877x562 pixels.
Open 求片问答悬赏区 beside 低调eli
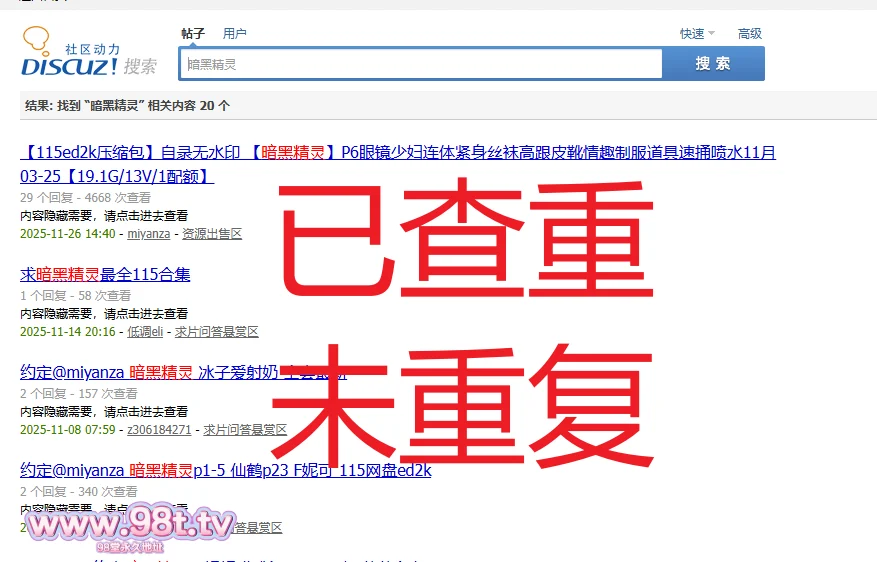click(217, 331)
